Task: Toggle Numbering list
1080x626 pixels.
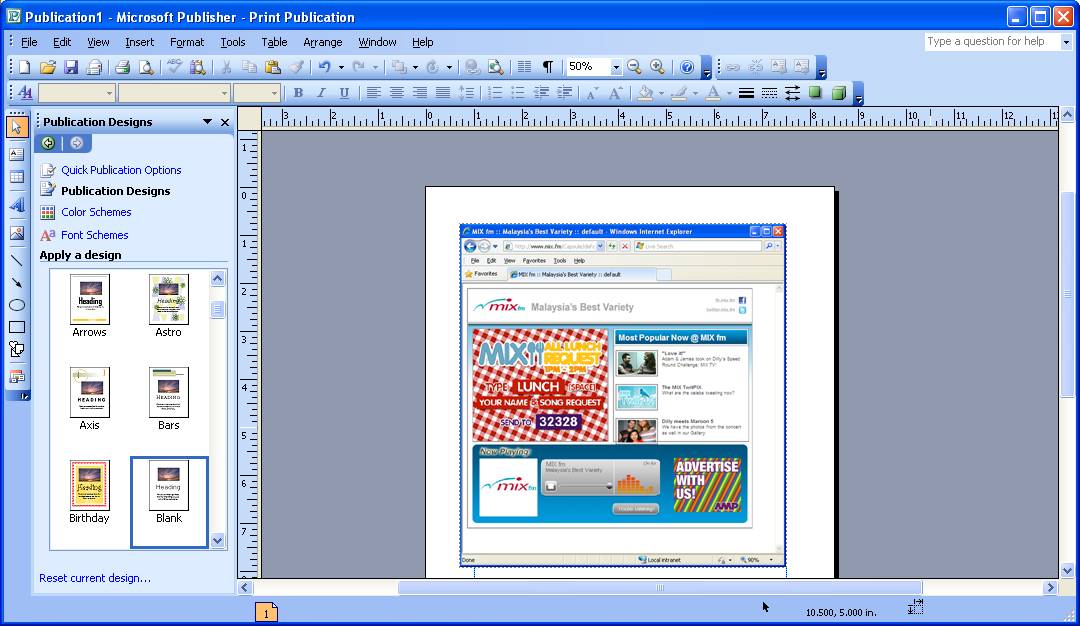Action: point(495,93)
